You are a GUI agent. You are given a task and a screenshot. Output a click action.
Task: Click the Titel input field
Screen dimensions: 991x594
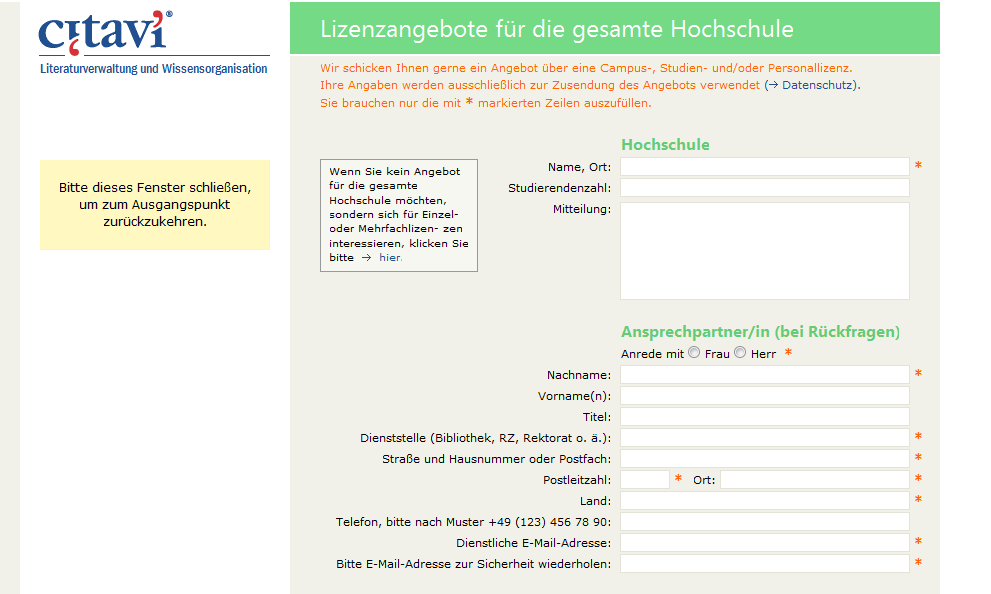(x=765, y=416)
